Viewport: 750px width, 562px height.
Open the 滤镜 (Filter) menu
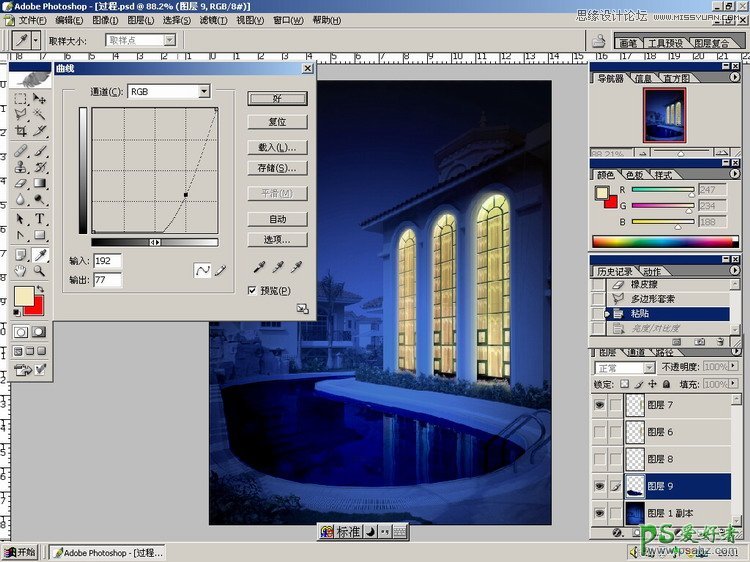point(211,20)
